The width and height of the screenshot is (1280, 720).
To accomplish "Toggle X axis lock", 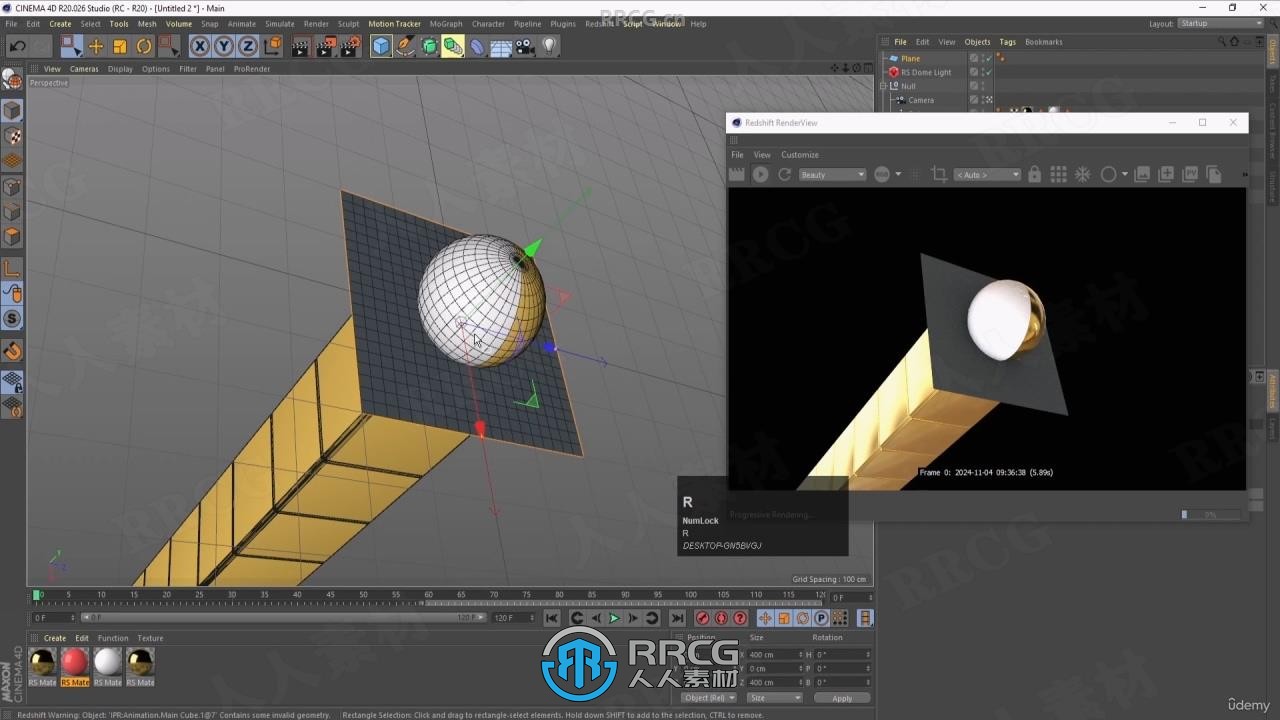I will coord(199,46).
